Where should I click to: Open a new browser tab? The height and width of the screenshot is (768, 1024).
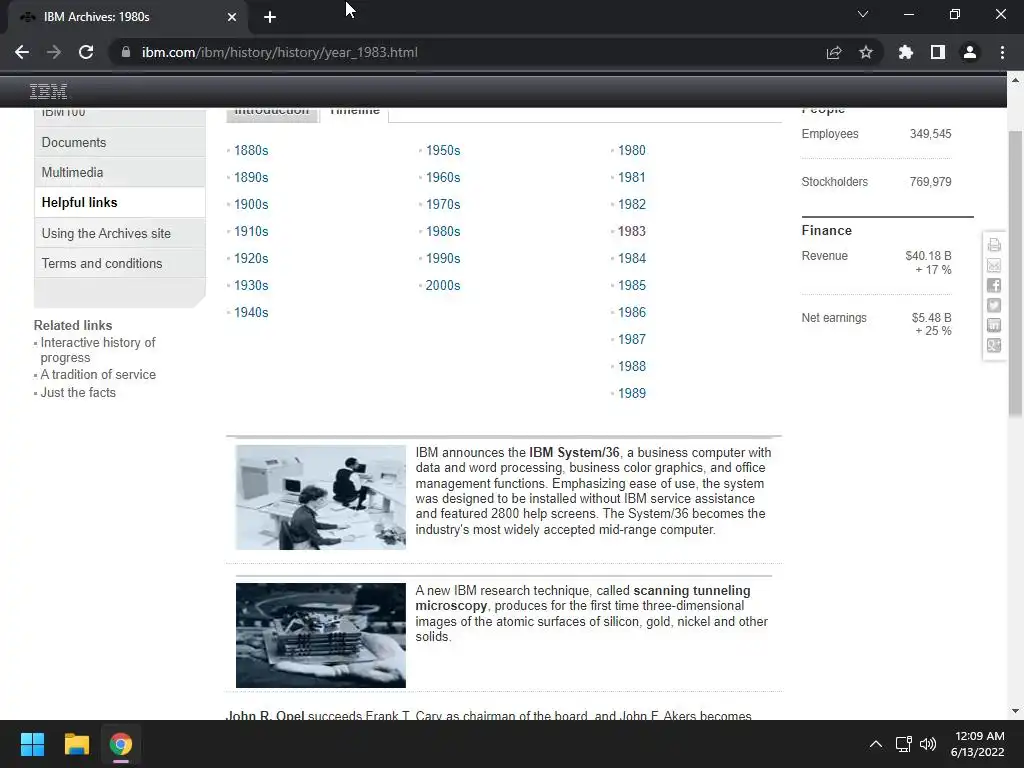pos(270,17)
